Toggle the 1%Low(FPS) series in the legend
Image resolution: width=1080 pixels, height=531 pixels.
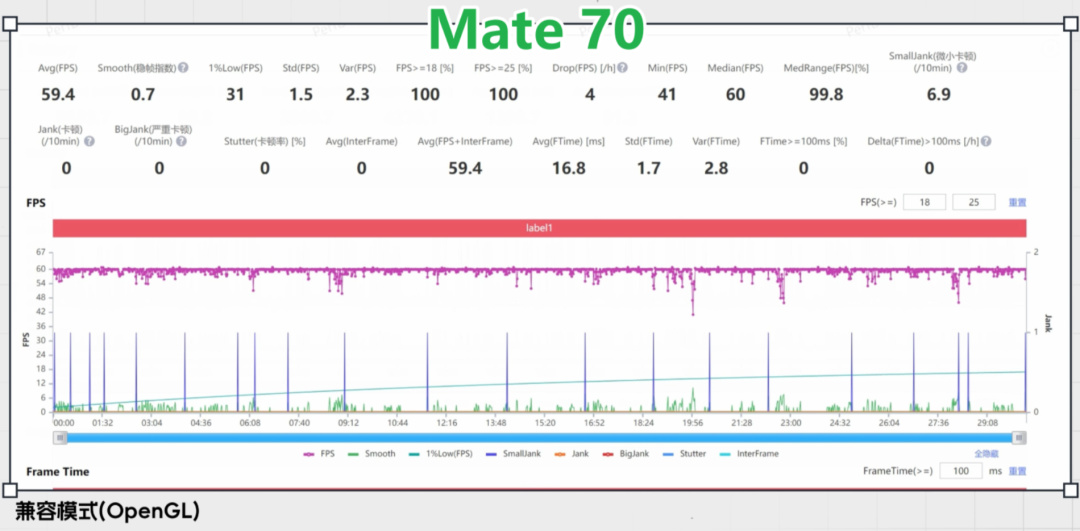(x=442, y=454)
